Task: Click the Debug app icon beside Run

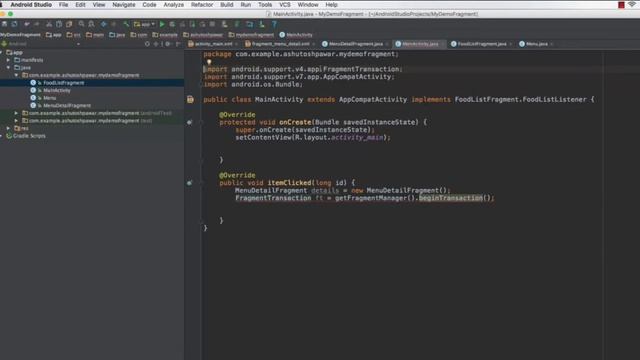Action: (x=172, y=24)
